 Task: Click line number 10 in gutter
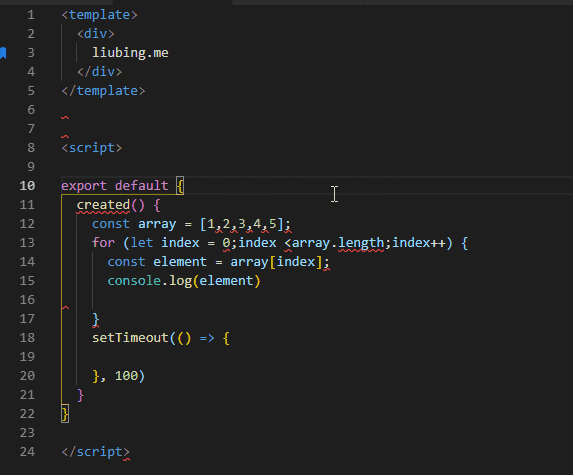(27, 186)
